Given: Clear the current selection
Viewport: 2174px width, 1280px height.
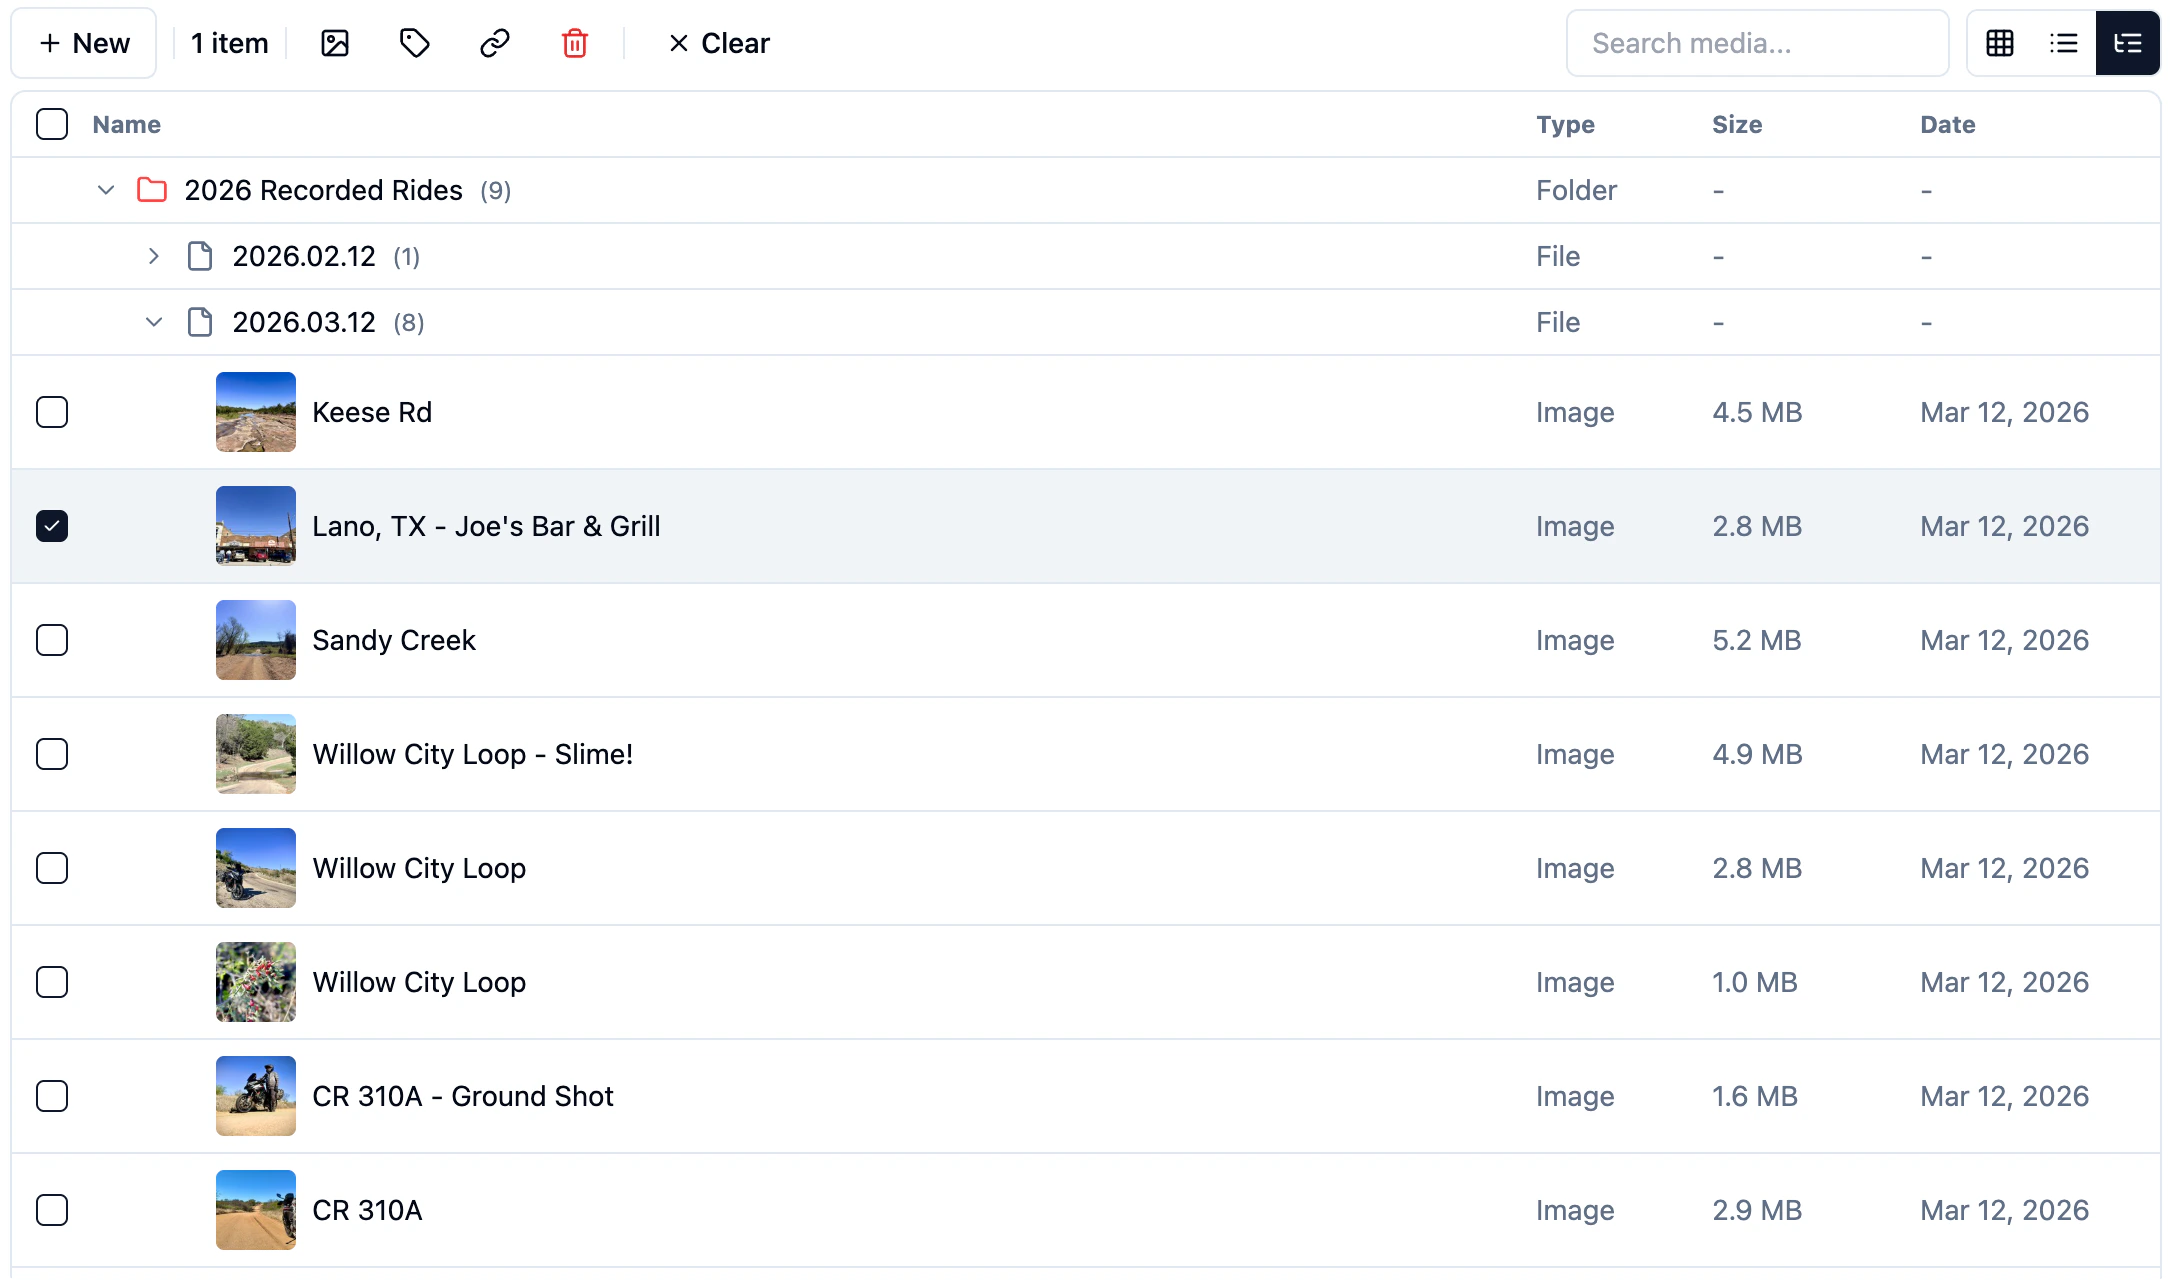Looking at the screenshot, I should (719, 43).
